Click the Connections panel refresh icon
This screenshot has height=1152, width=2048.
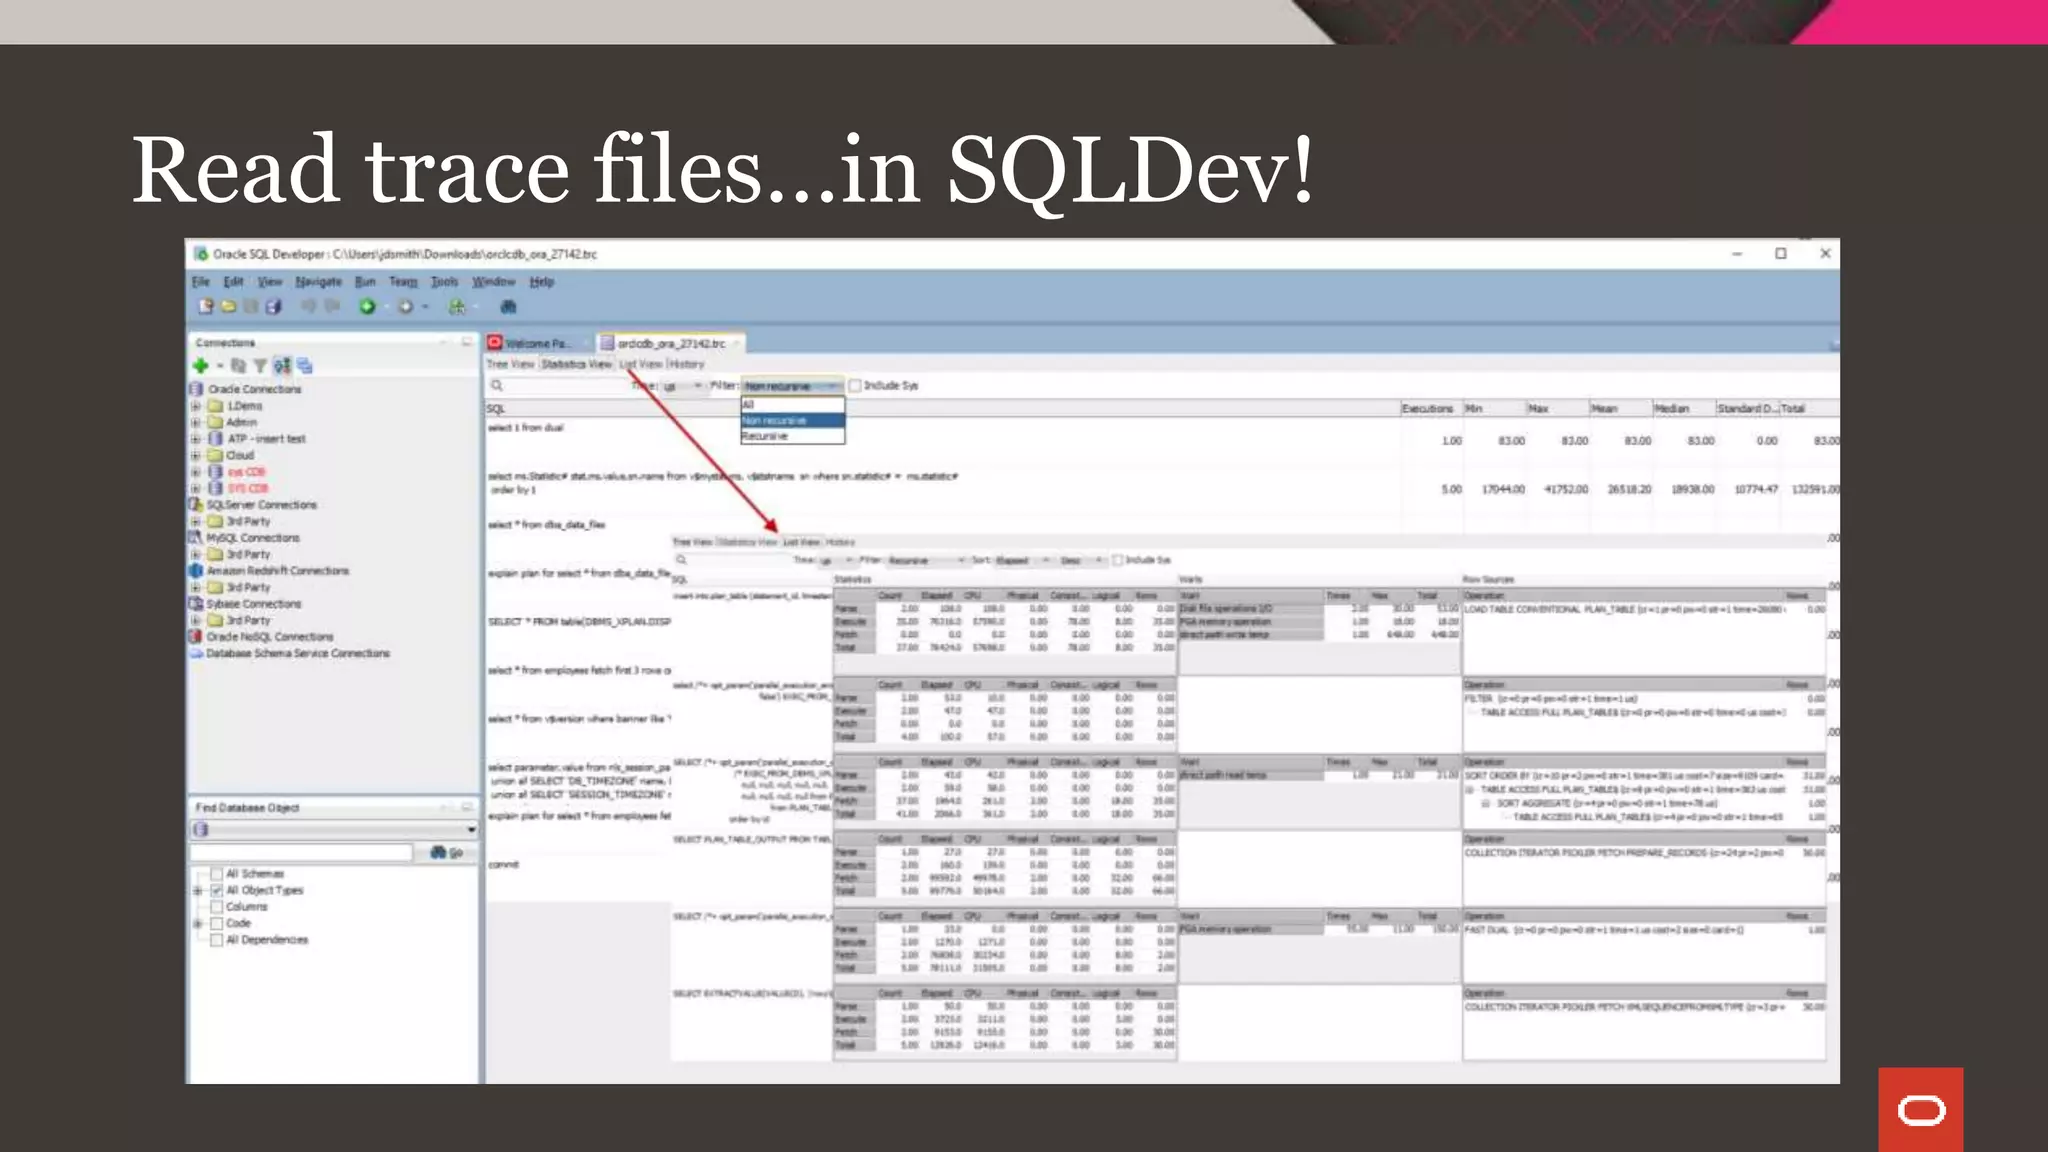point(282,366)
